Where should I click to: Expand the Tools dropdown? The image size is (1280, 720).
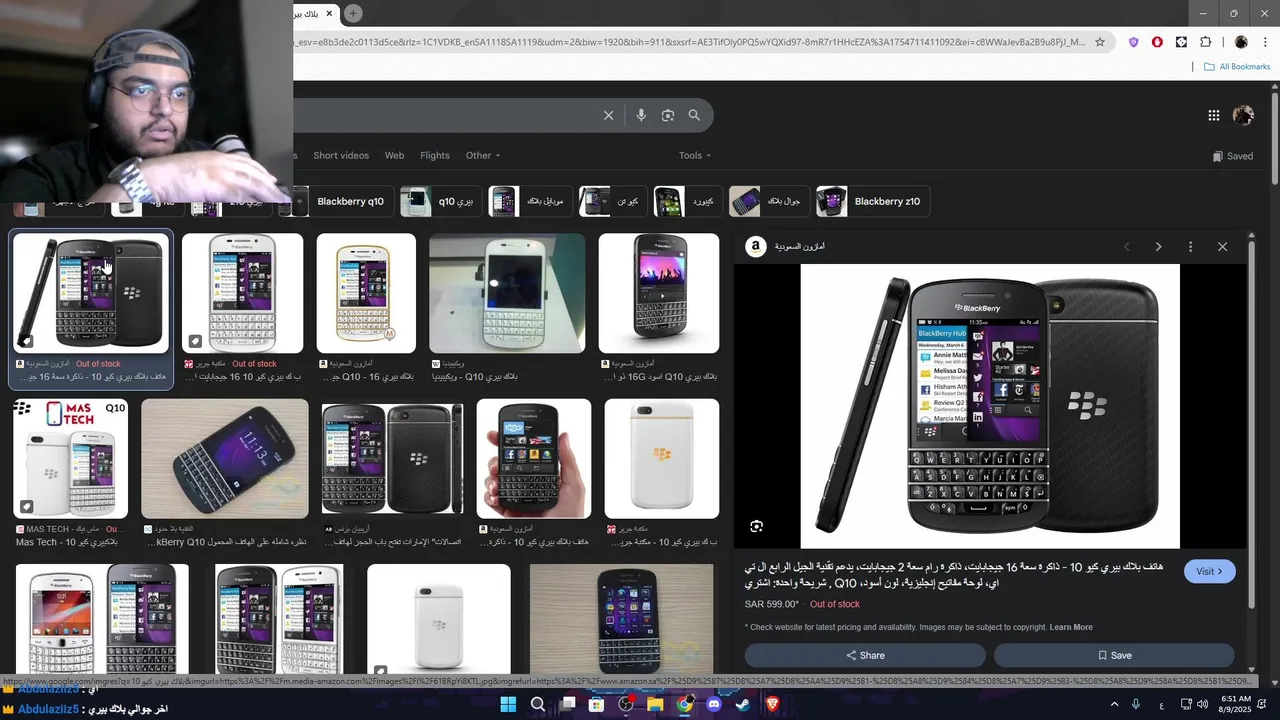[x=695, y=155]
